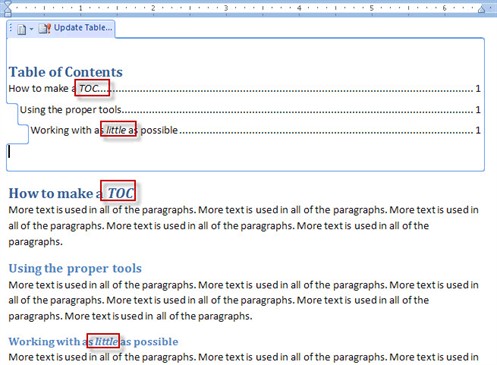Click the italic TOC word in the main heading
Image resolution: width=497 pixels, height=365 pixels.
coord(120,193)
